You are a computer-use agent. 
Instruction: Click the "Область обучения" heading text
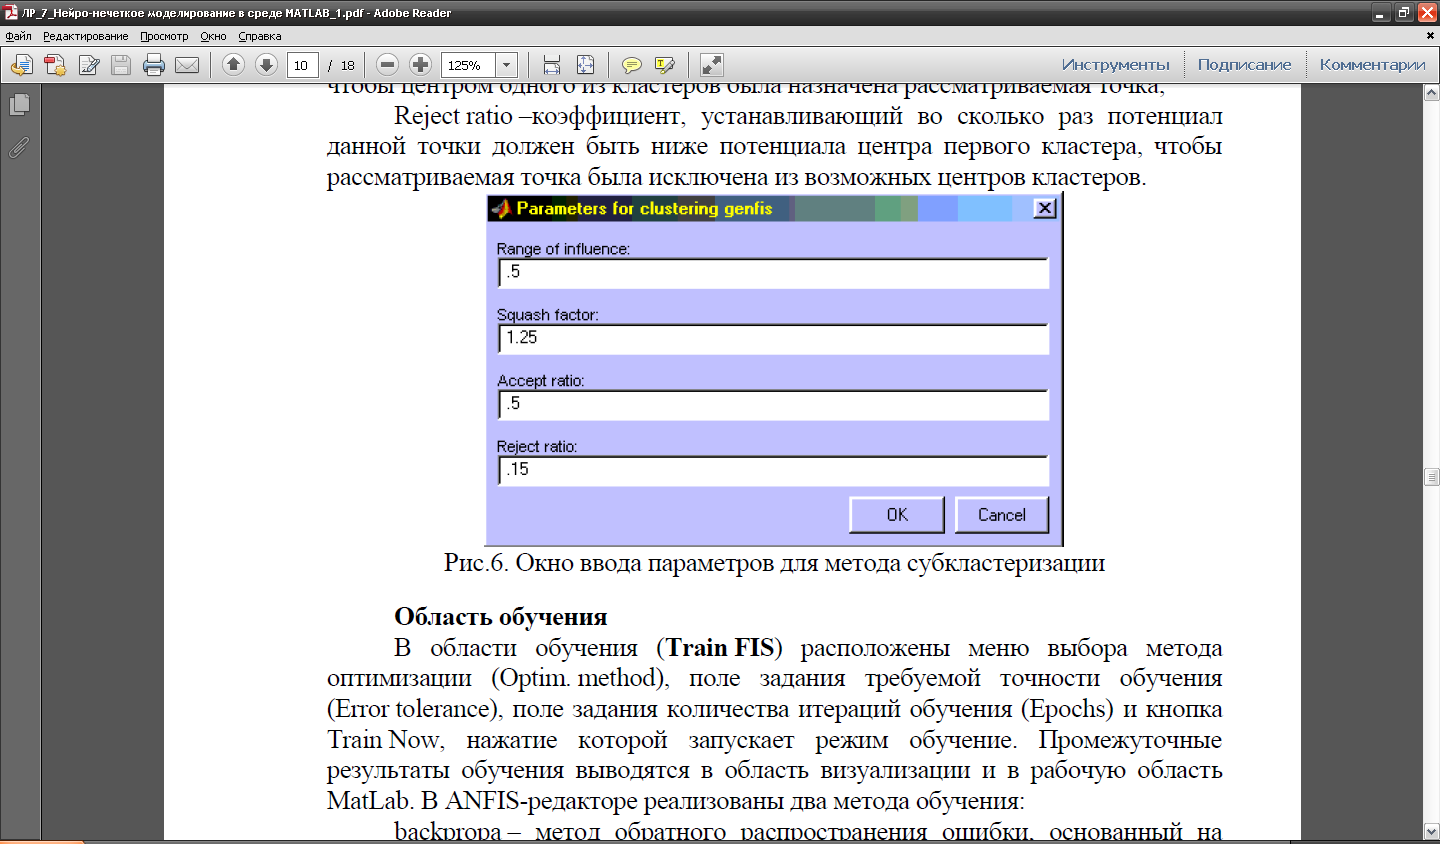(x=501, y=616)
